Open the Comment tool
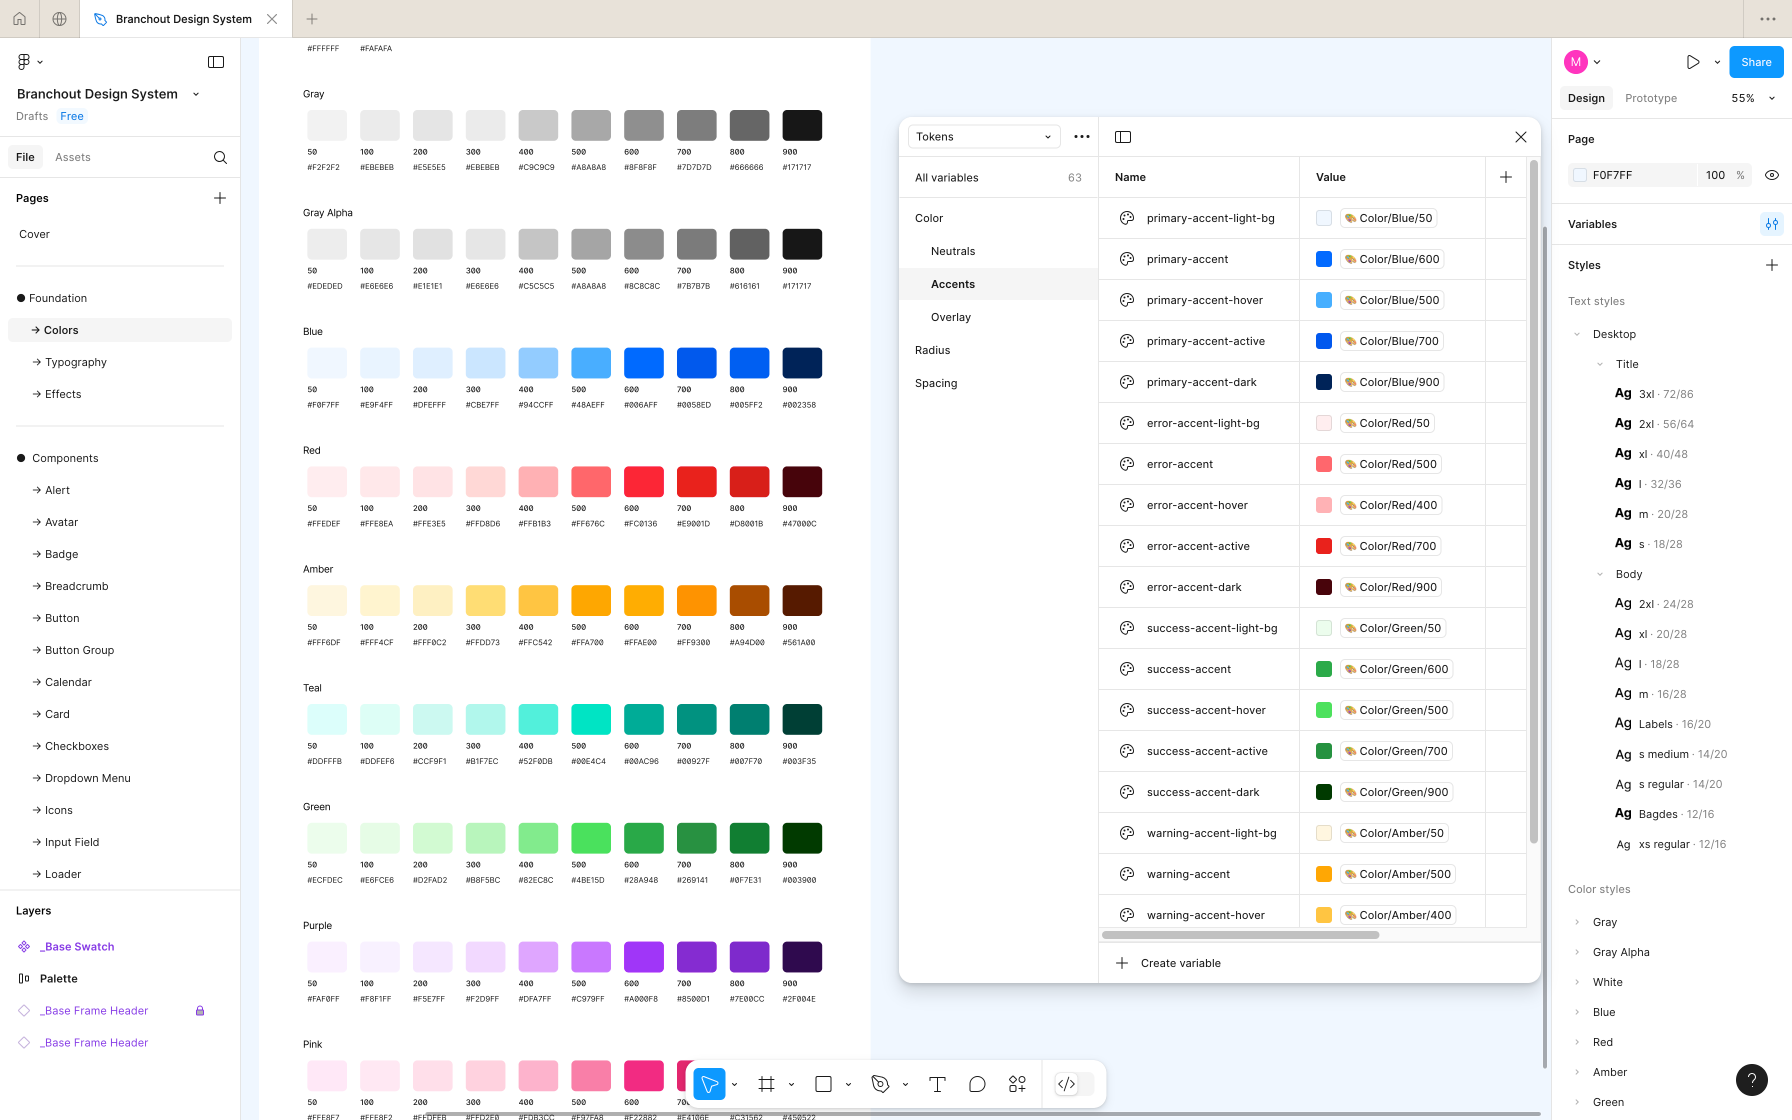 click(977, 1084)
